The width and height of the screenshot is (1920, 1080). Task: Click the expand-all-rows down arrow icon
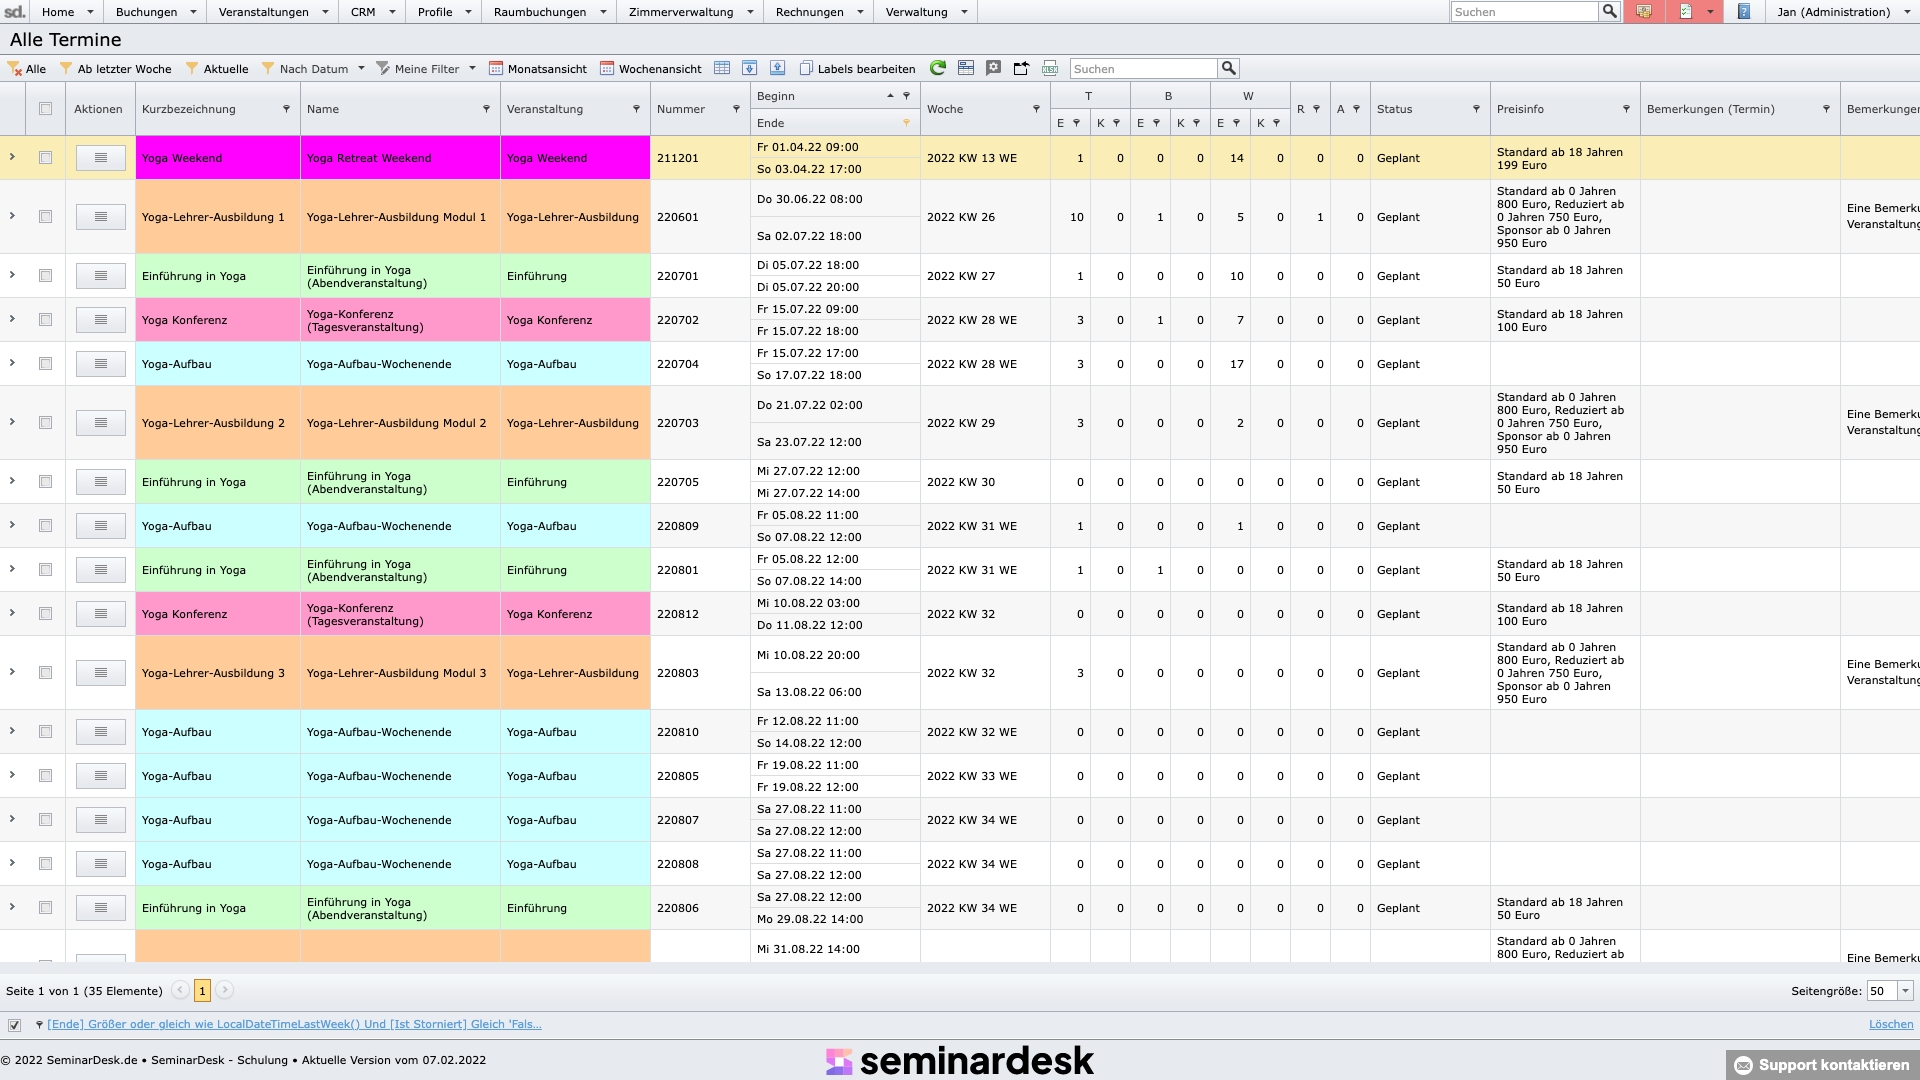pos(749,68)
